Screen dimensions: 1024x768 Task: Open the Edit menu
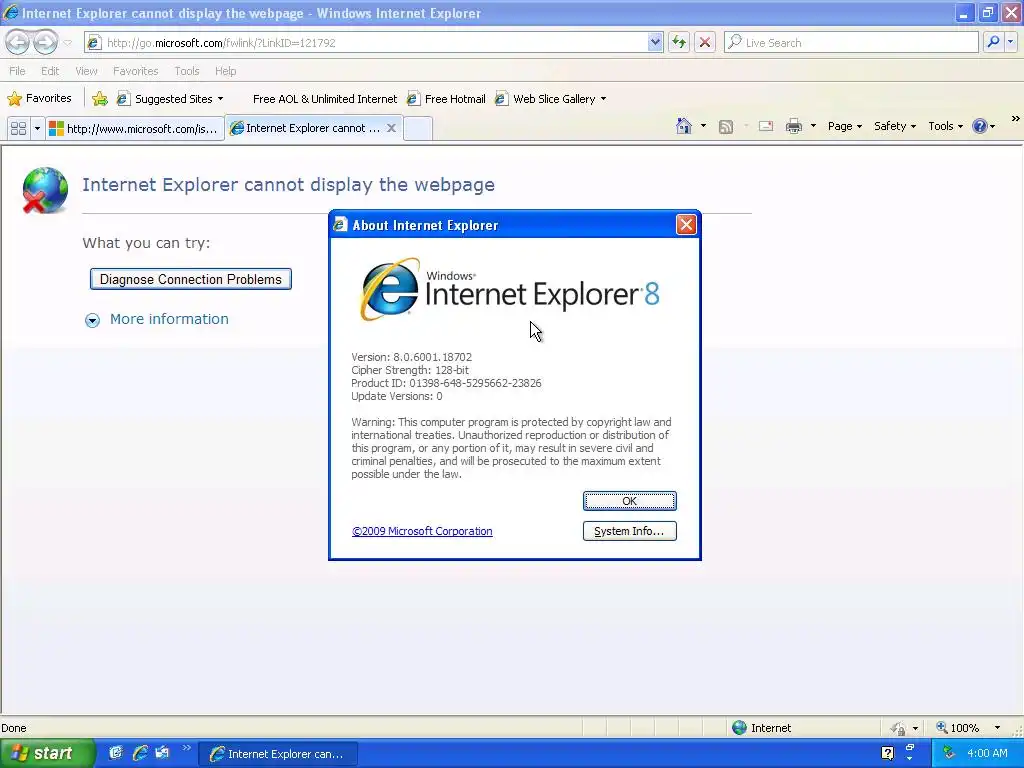[x=50, y=71]
